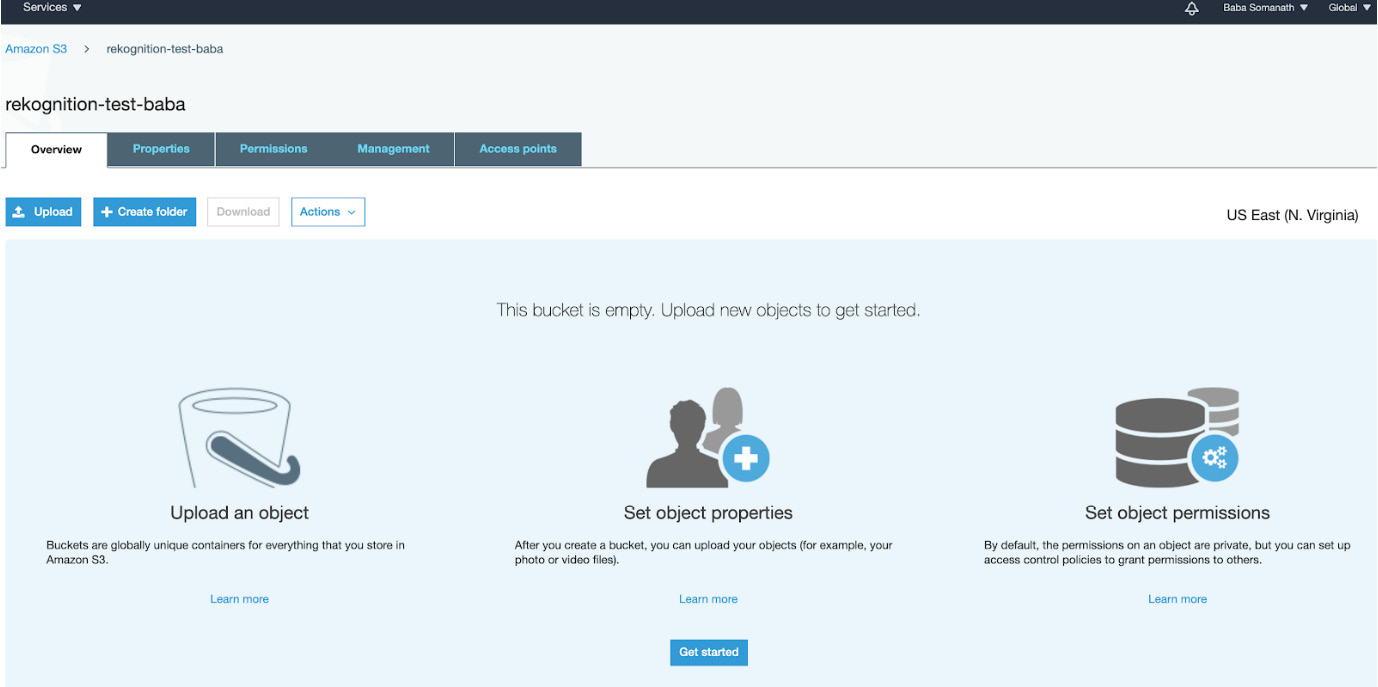
Task: Click the Upload an object heading
Action: click(239, 513)
